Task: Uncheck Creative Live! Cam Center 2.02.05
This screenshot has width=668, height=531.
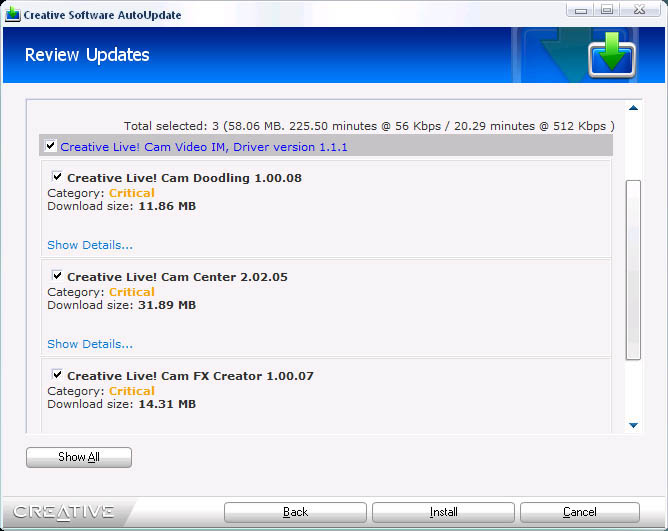Action: point(57,275)
